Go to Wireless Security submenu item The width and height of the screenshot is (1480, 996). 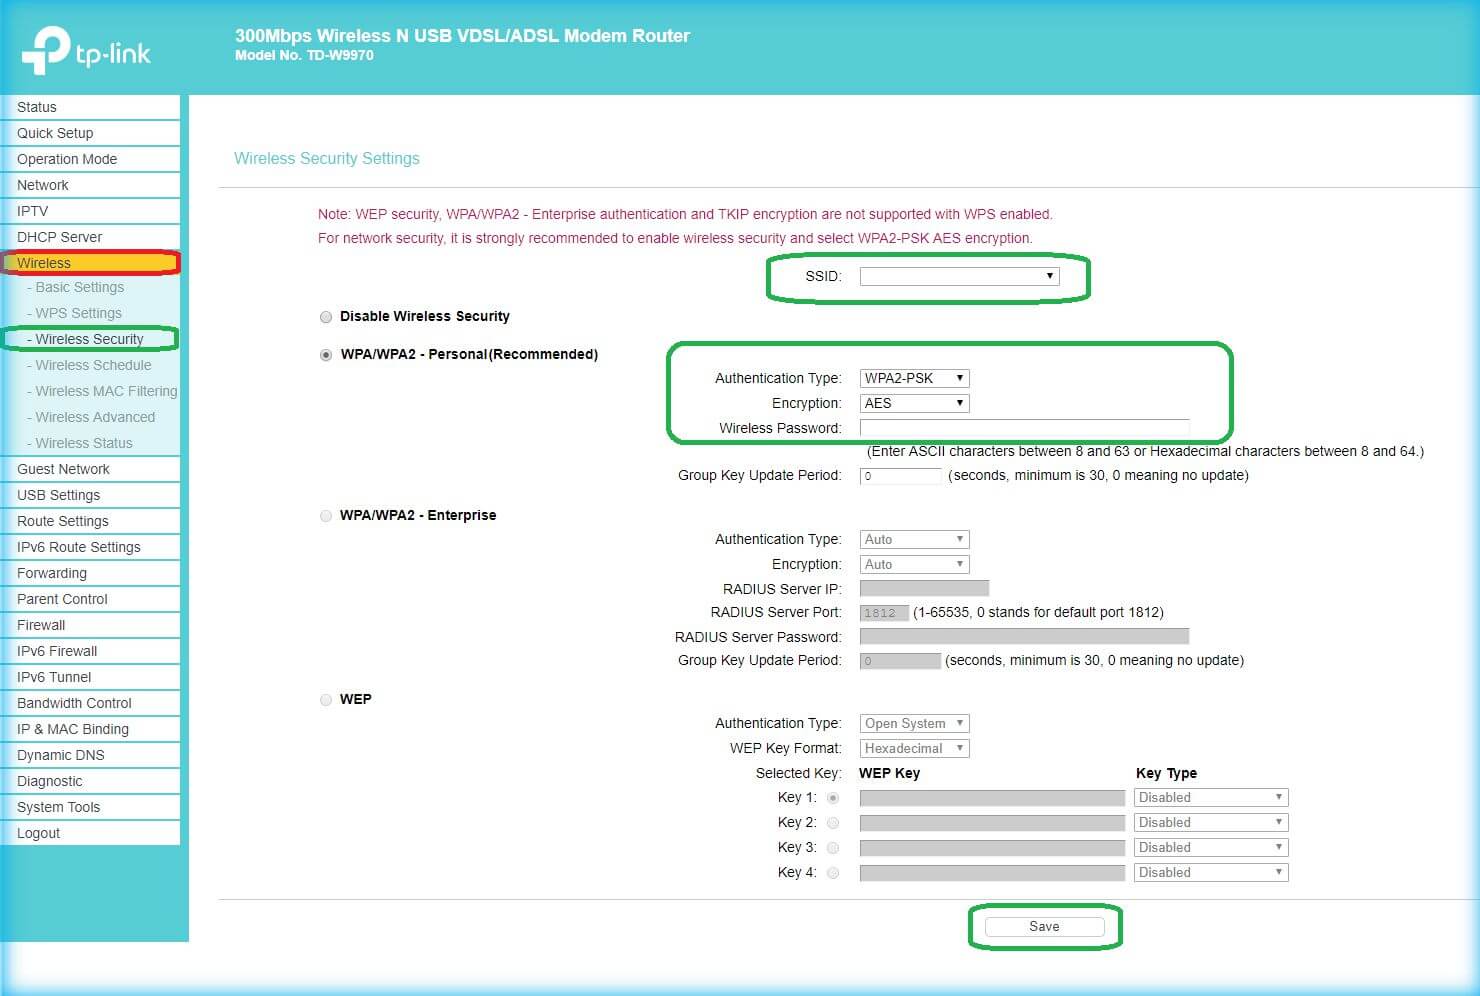tap(89, 339)
